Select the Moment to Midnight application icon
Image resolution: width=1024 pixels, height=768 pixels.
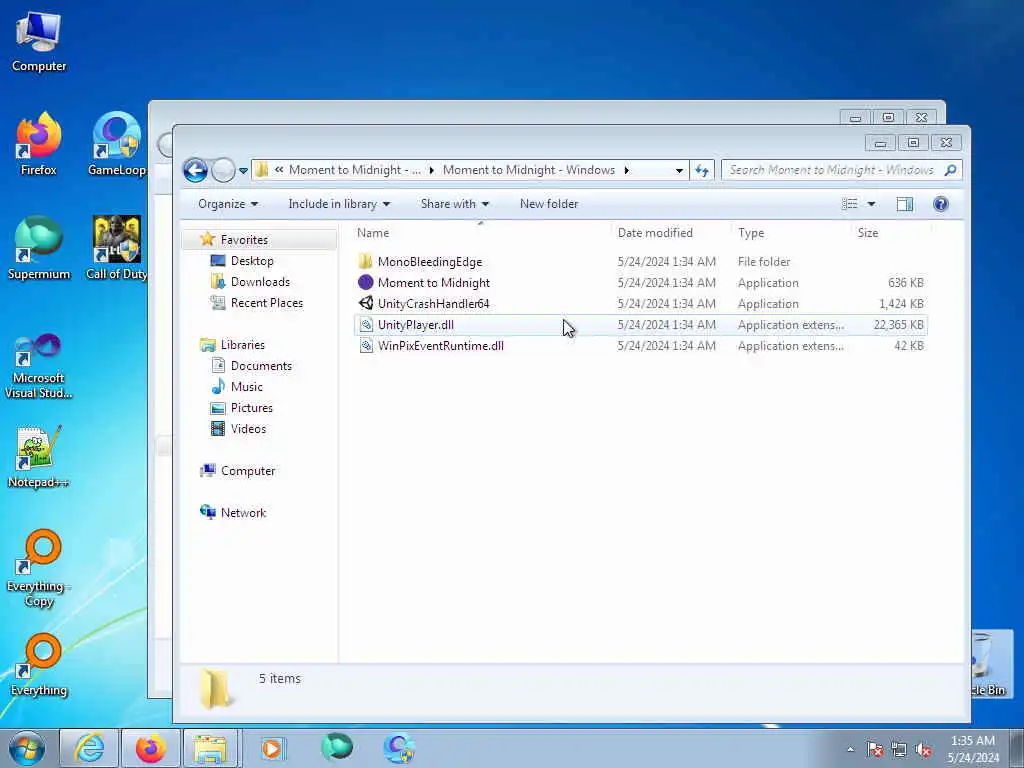[366, 283]
